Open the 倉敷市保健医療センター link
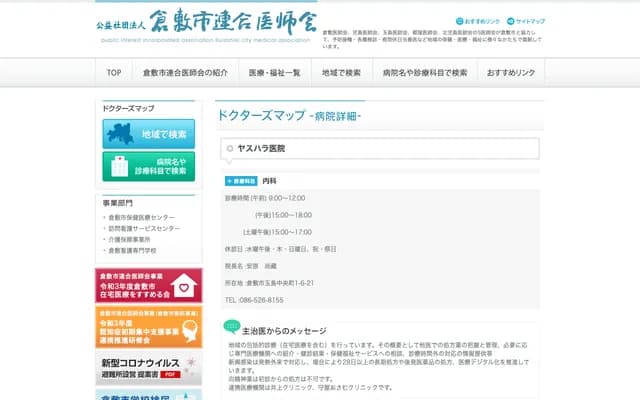 coord(141,217)
